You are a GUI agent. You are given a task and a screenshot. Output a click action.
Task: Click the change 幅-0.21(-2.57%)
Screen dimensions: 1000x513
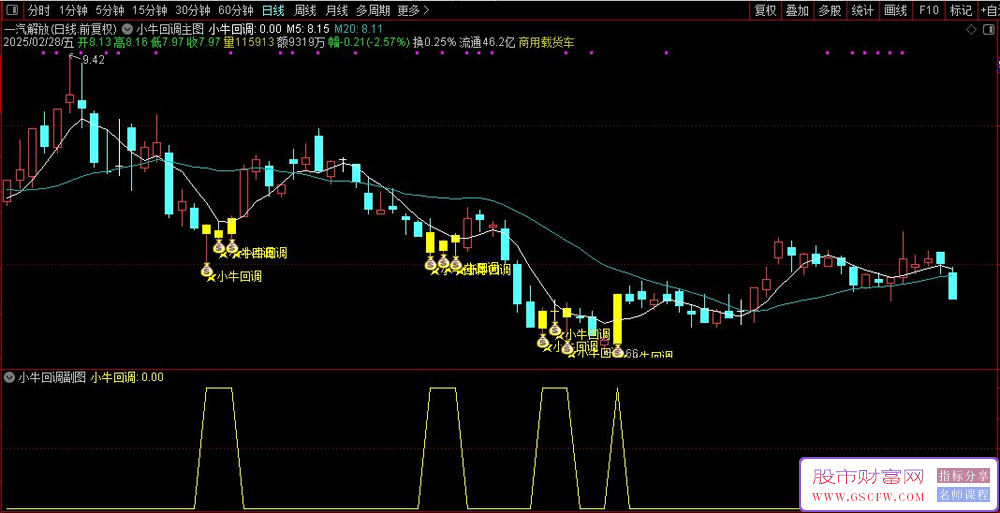click(369, 43)
